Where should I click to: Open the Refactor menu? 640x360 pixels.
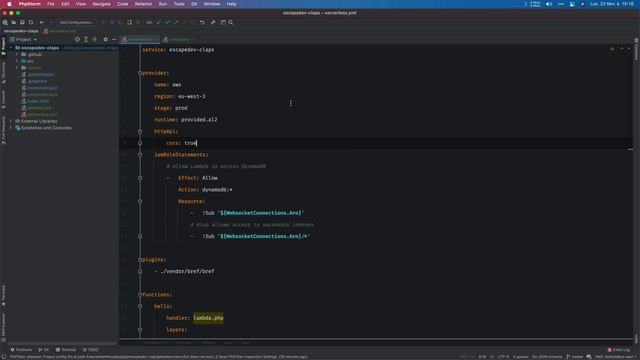click(143, 4)
